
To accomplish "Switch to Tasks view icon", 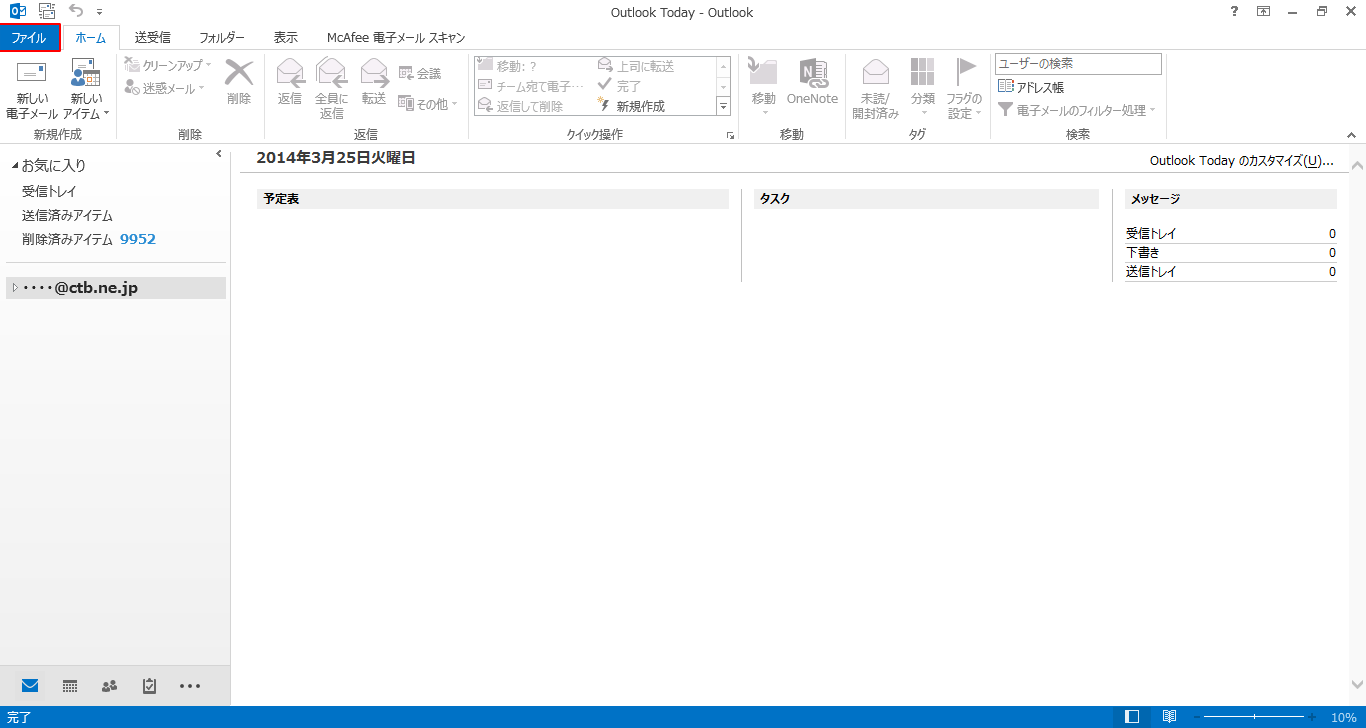I will 150,686.
